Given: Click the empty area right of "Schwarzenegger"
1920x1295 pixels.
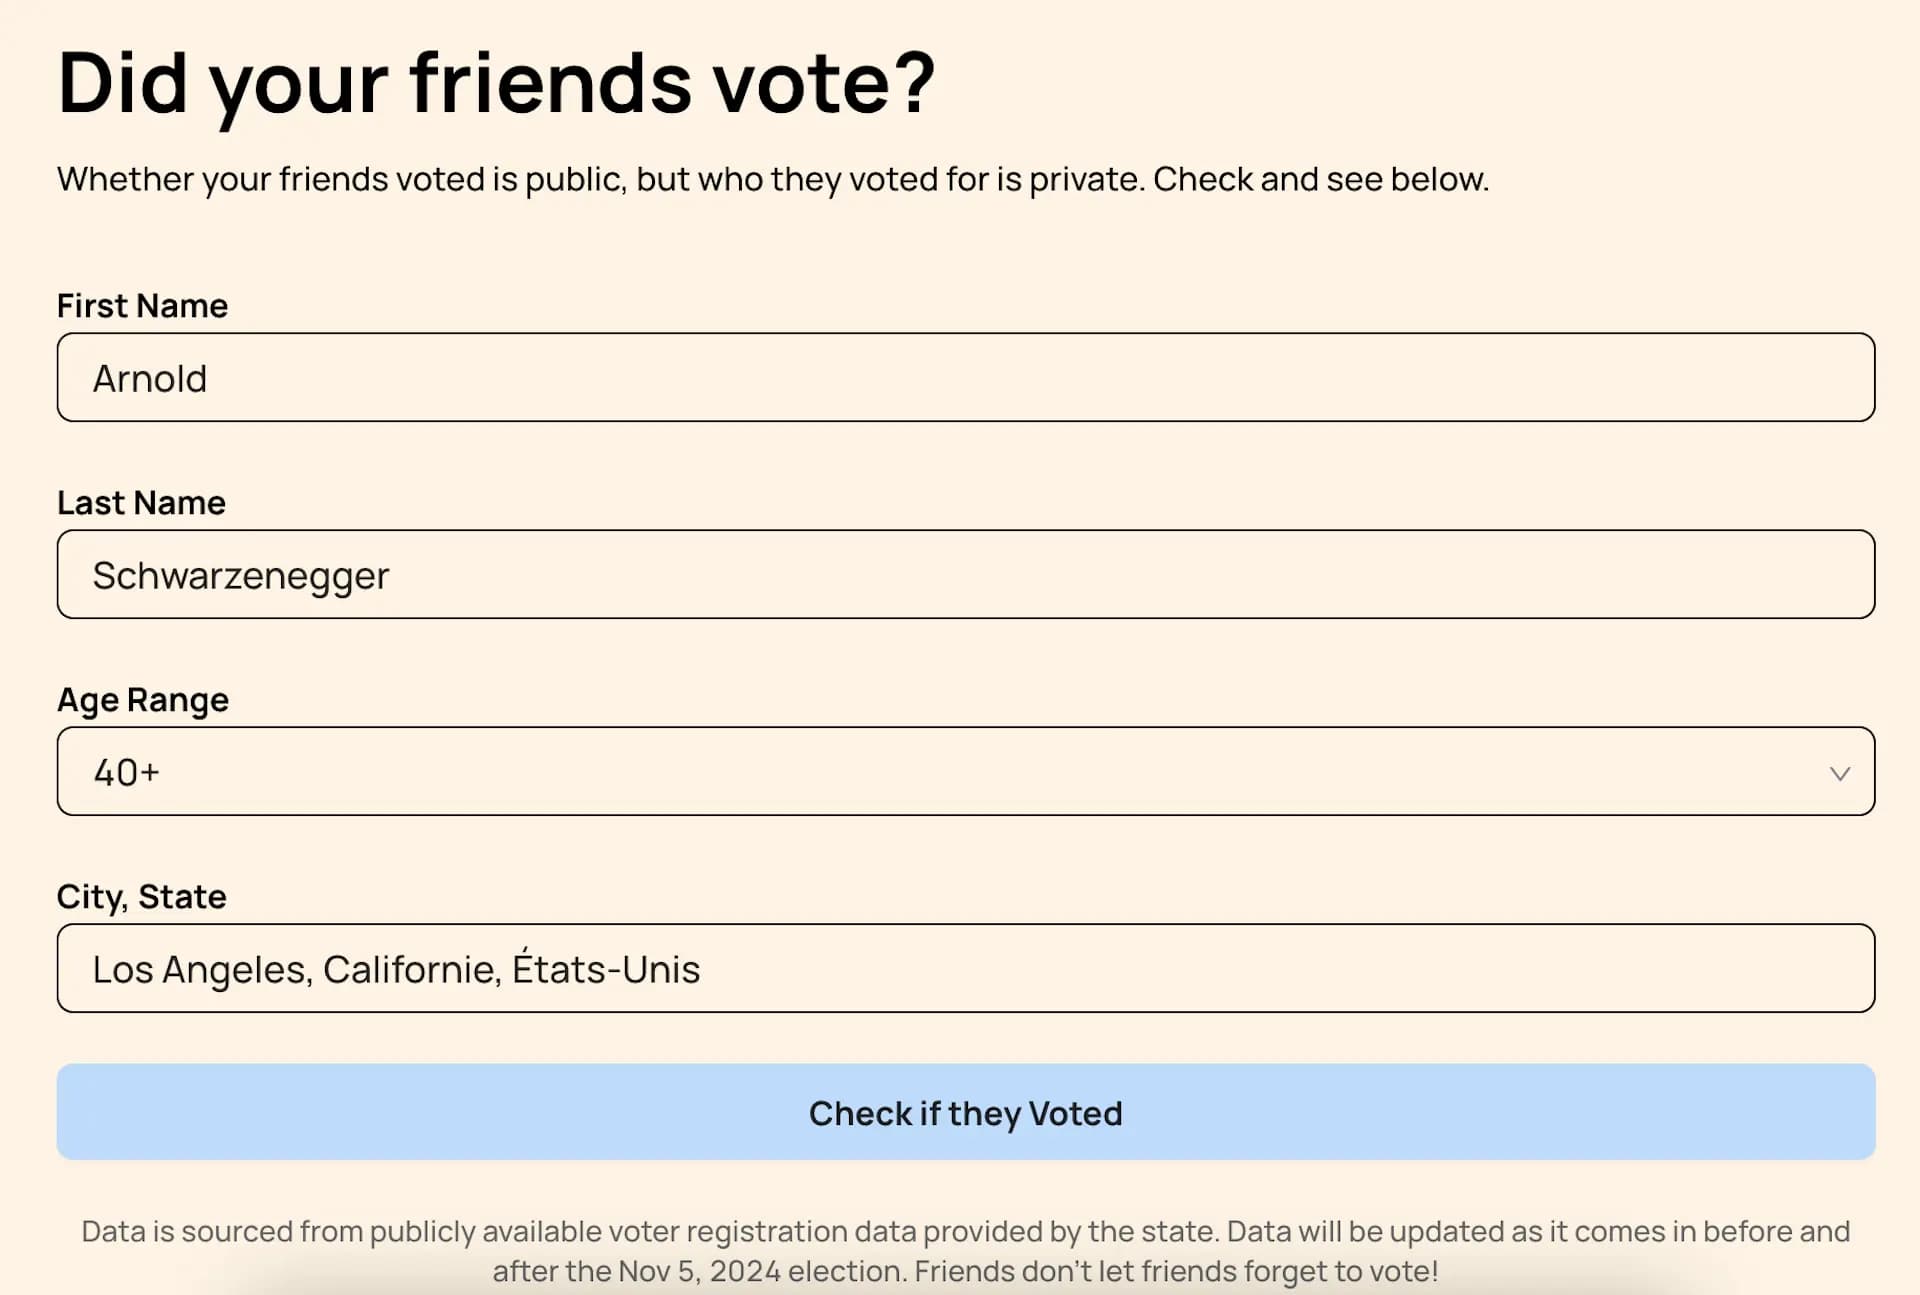Looking at the screenshot, I should [x=1100, y=574].
